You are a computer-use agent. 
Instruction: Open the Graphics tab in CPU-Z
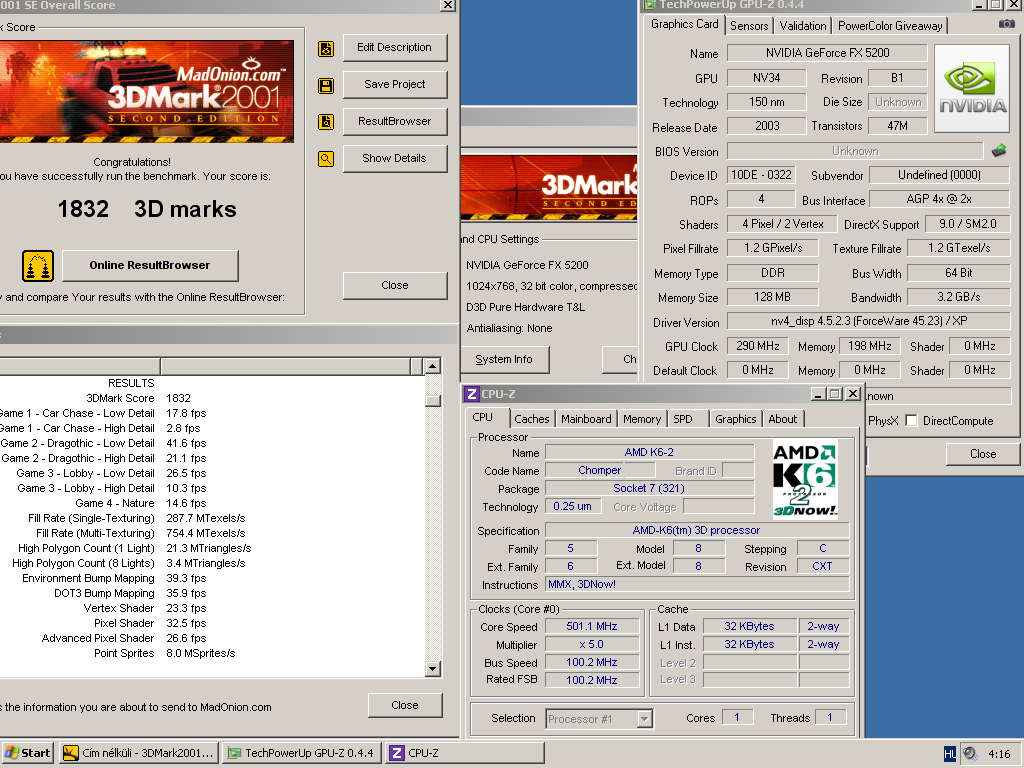pyautogui.click(x=735, y=419)
